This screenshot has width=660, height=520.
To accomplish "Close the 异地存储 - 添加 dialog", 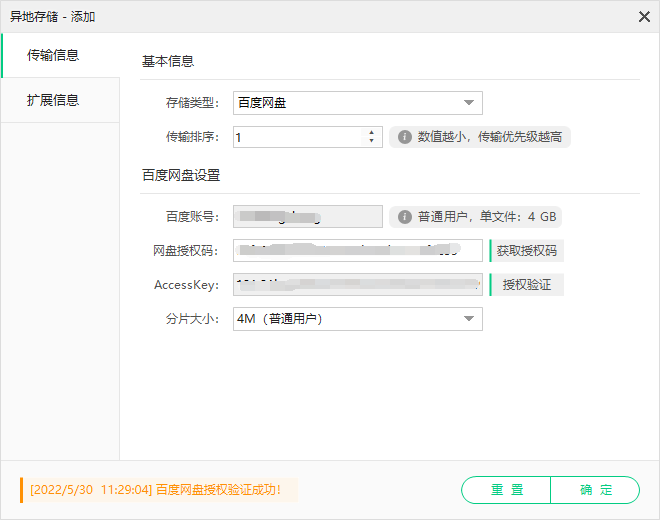I will [644, 17].
